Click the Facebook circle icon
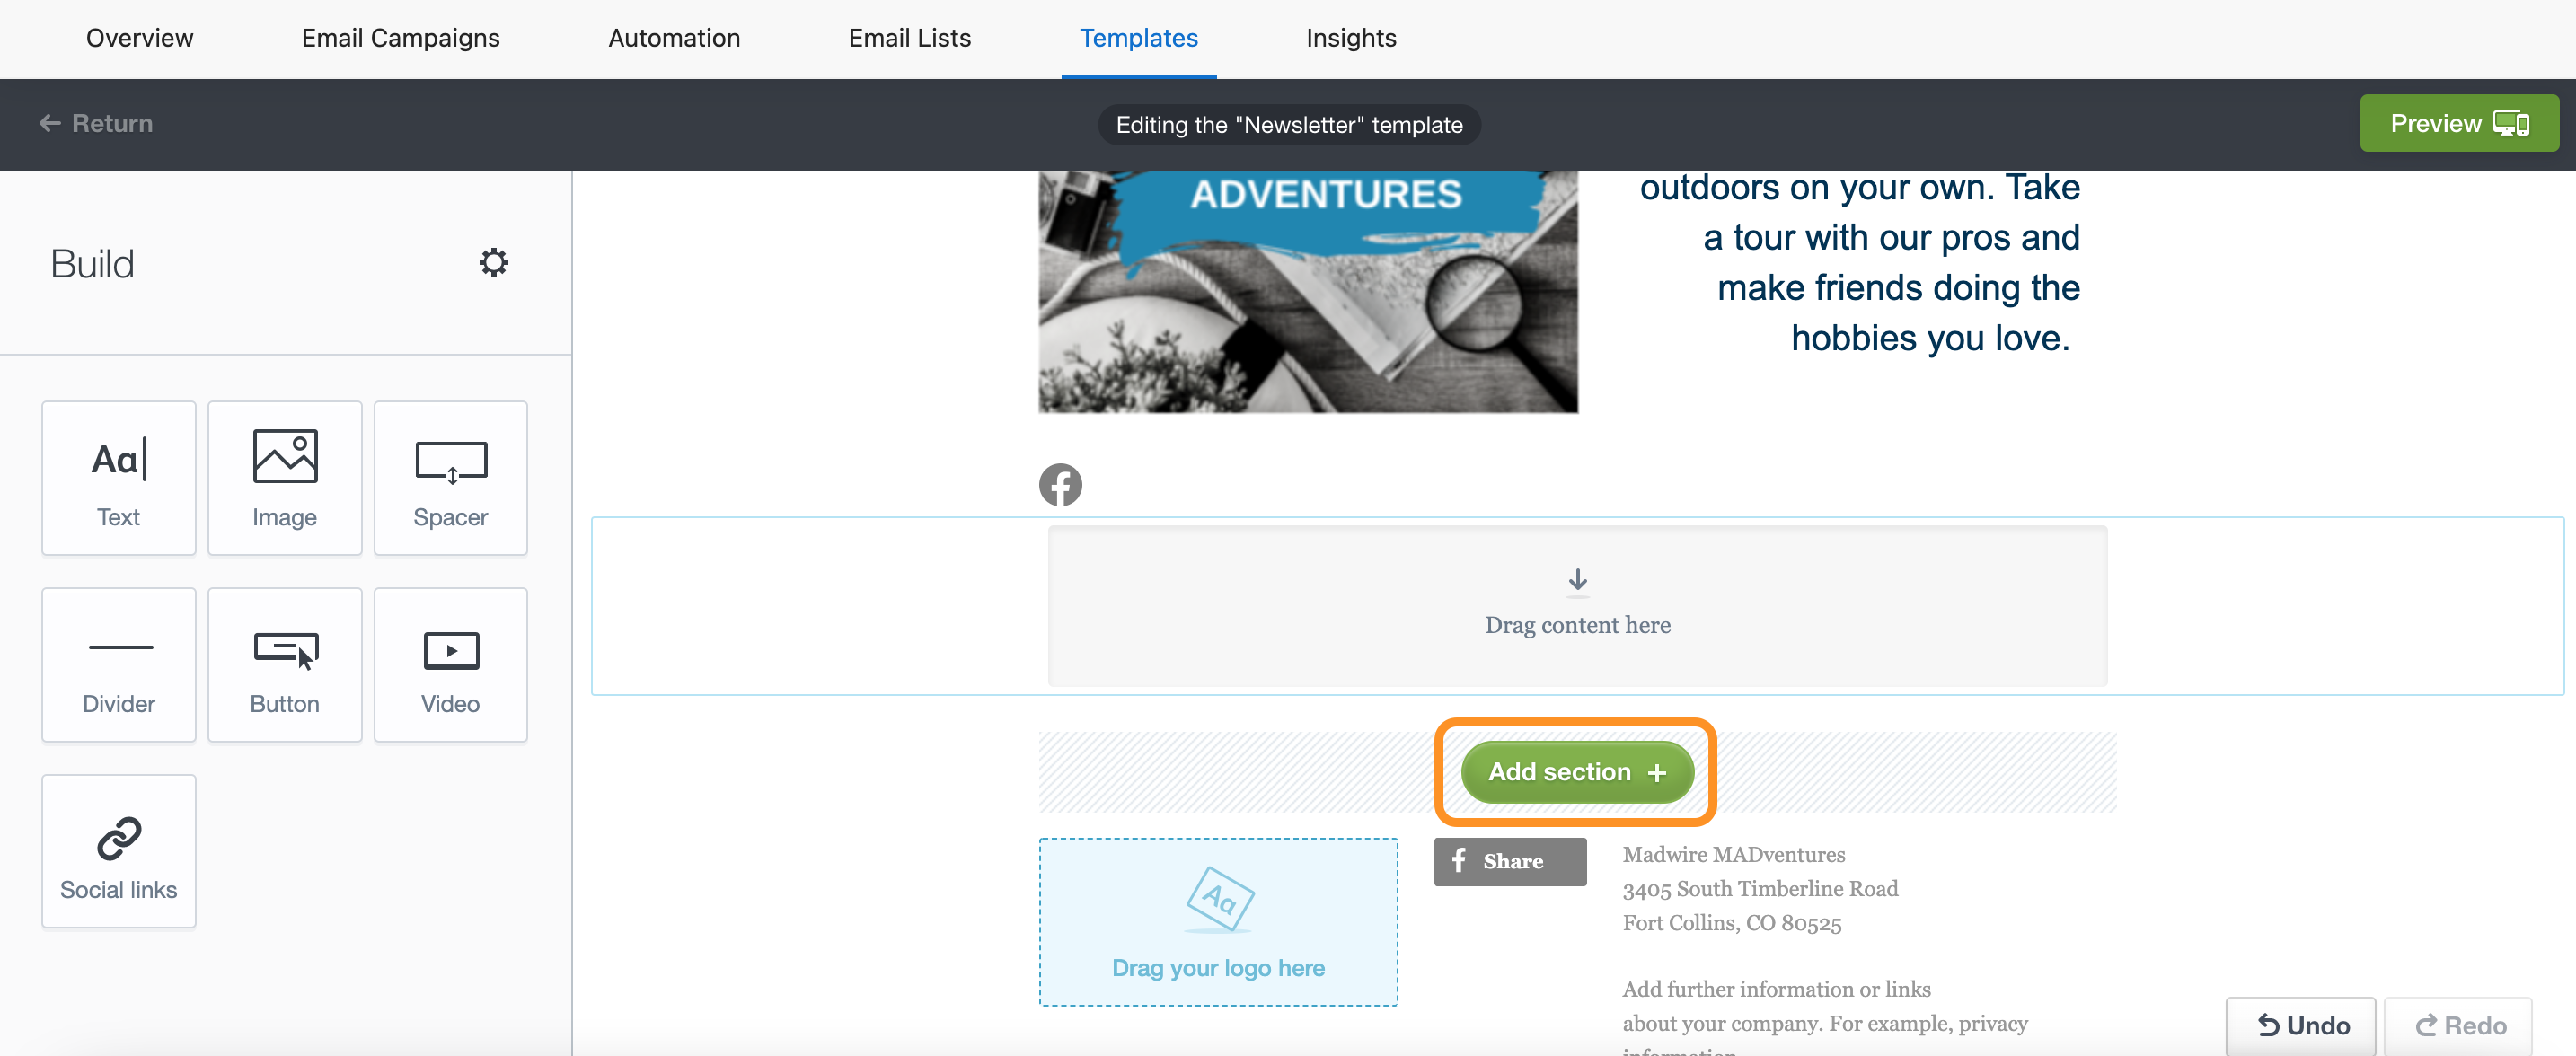Screen dimensions: 2576x1056 (x=1060, y=485)
